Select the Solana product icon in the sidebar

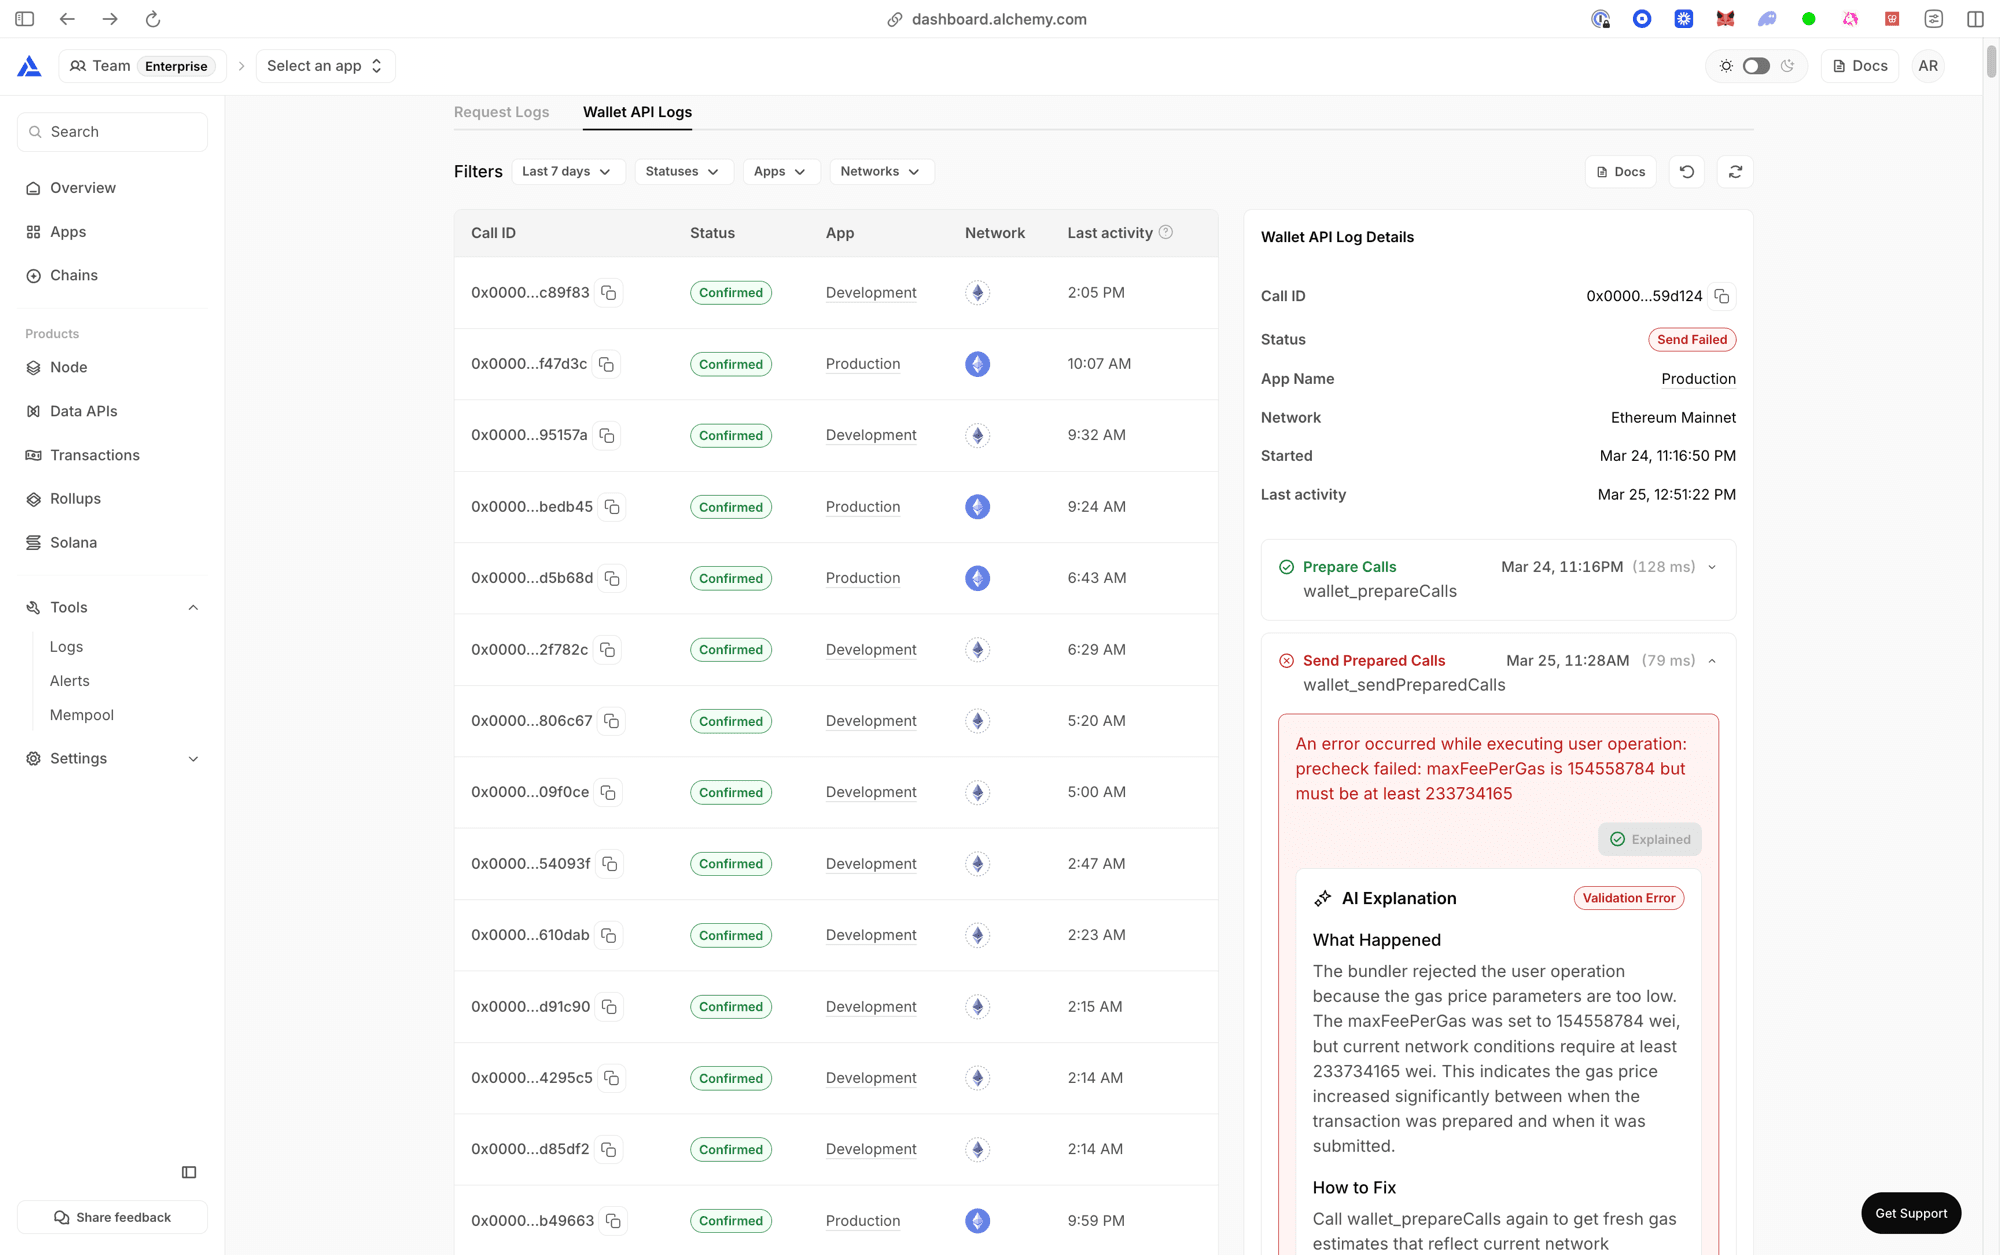tap(31, 542)
